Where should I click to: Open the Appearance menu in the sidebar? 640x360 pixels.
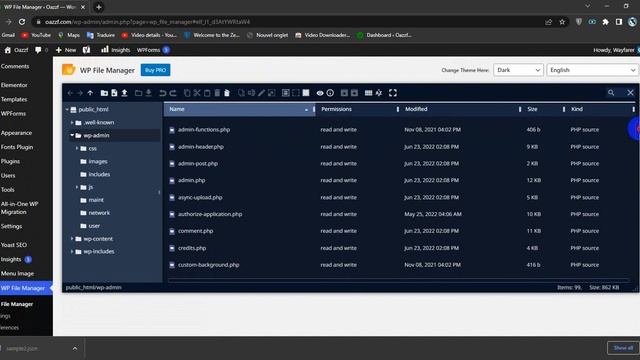coord(16,133)
